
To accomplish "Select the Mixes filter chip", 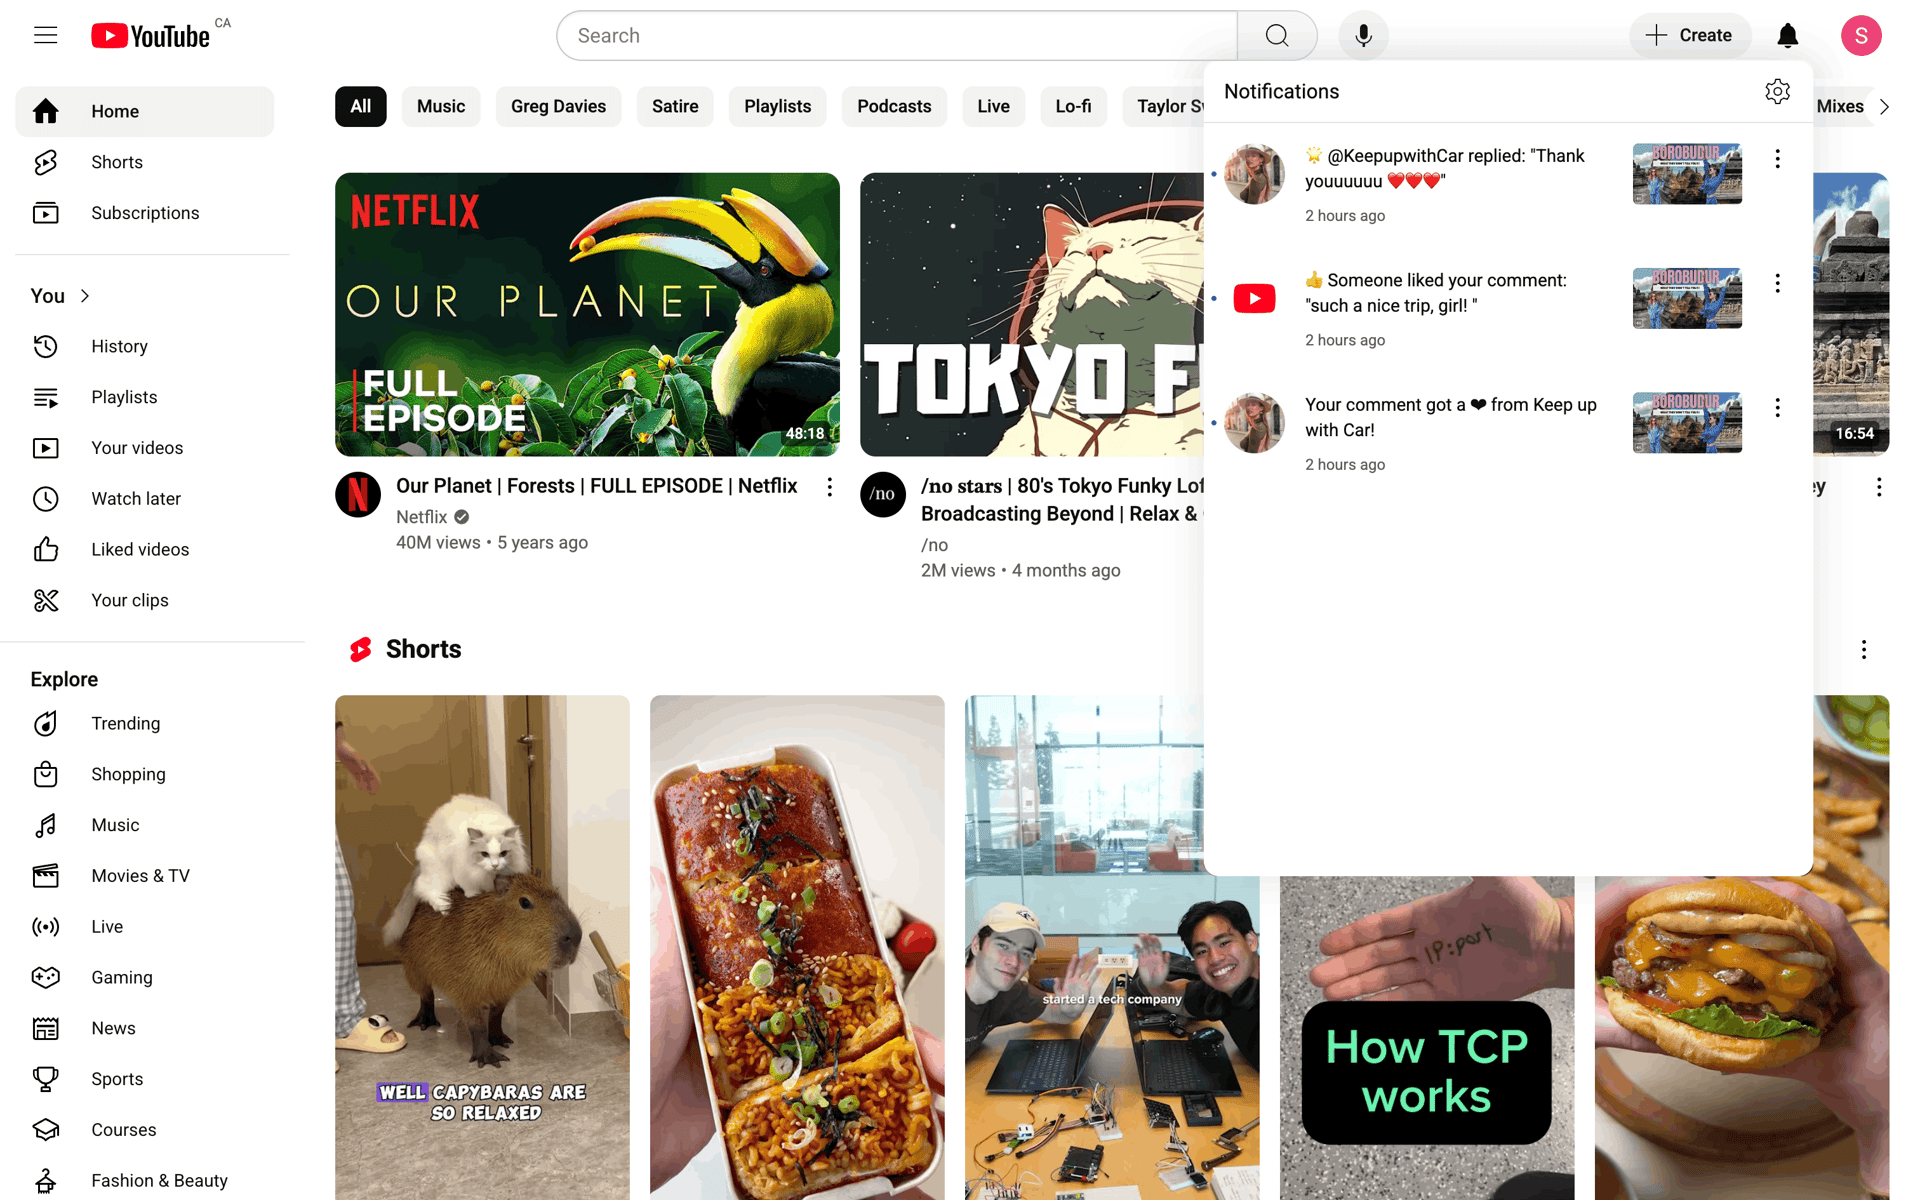I will pos(1841,107).
